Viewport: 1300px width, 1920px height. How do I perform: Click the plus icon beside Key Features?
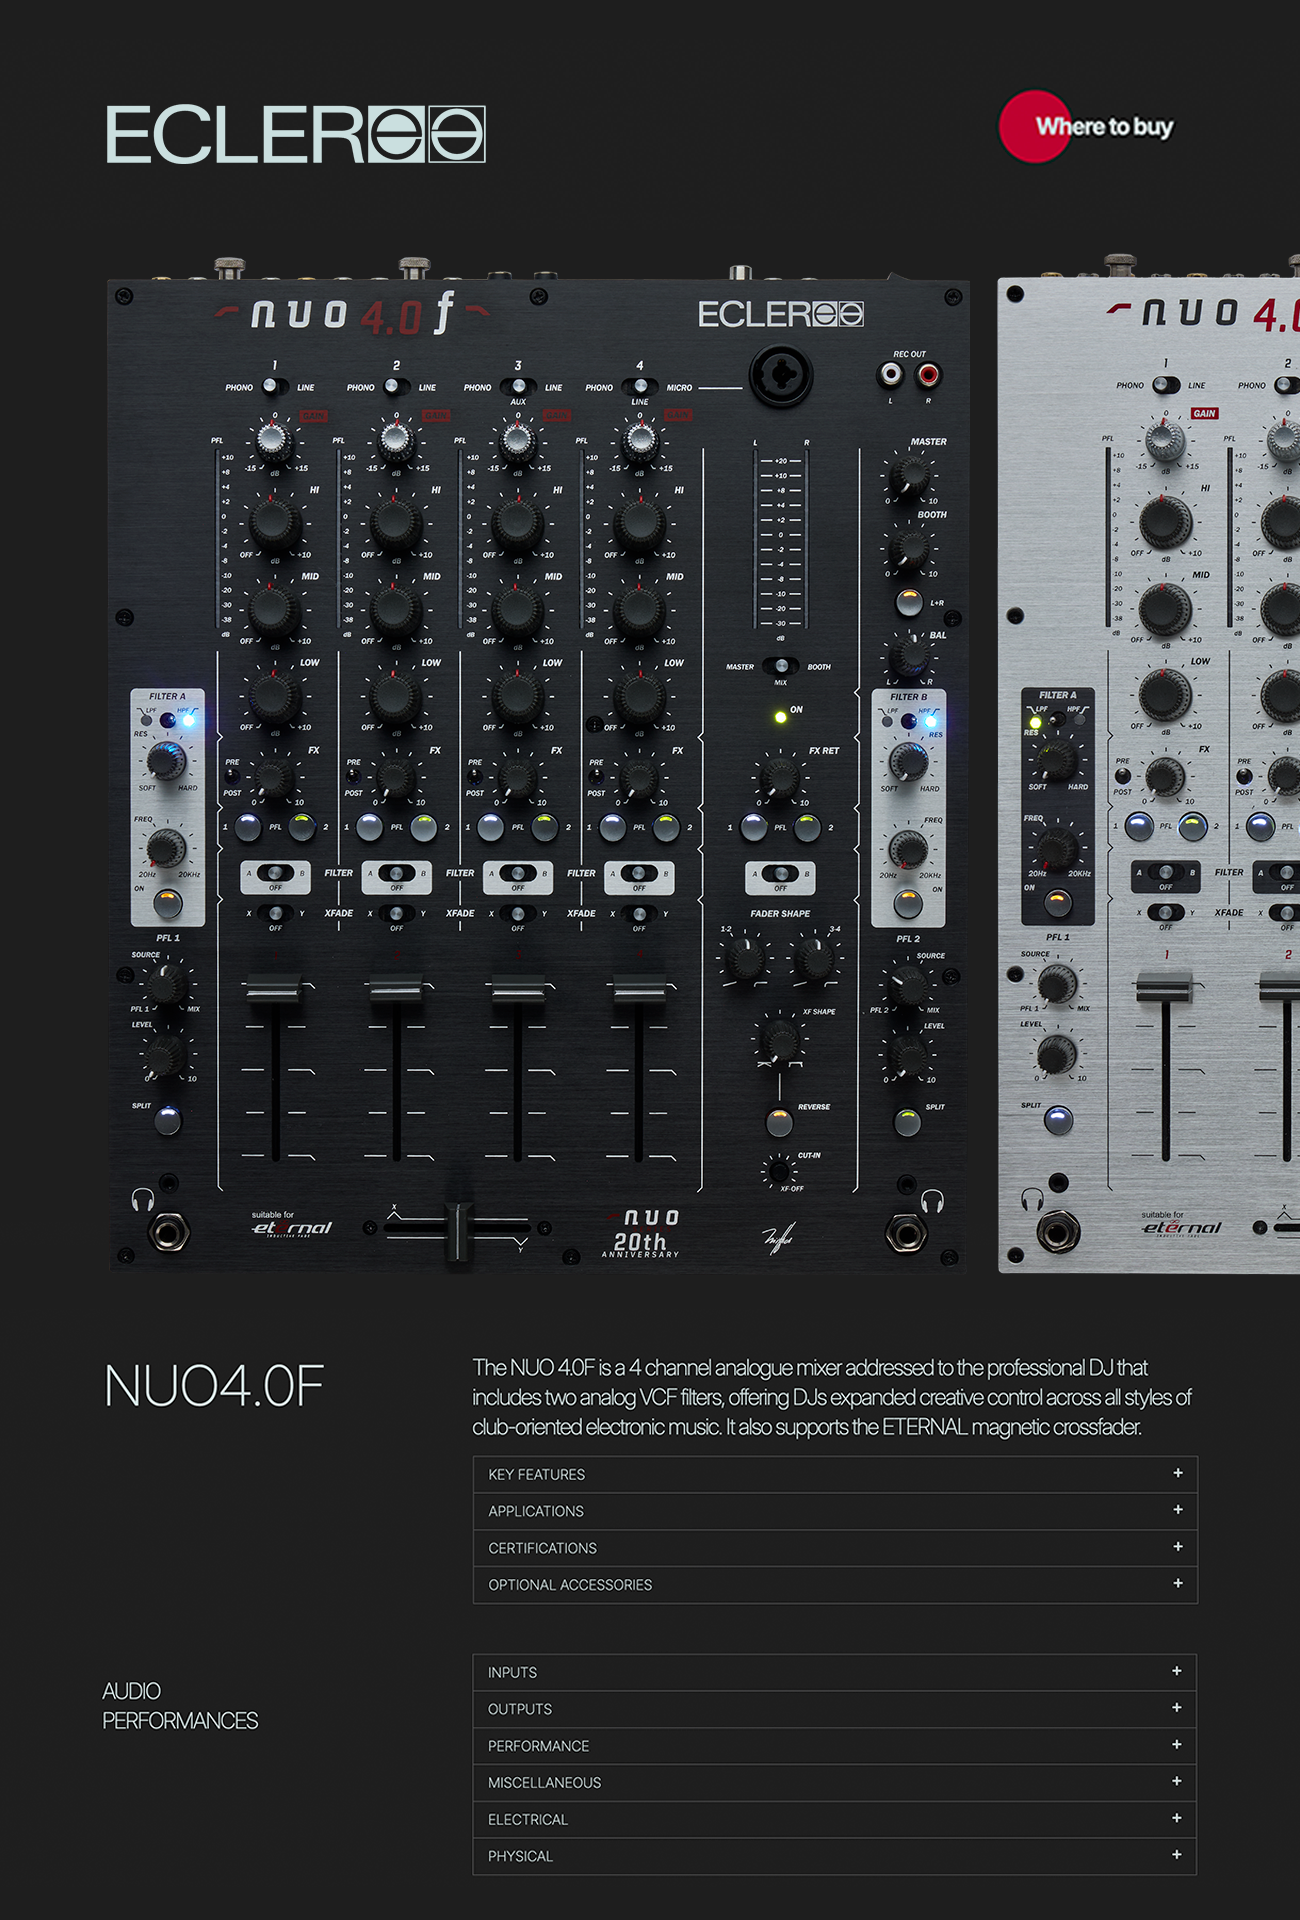1177,1473
